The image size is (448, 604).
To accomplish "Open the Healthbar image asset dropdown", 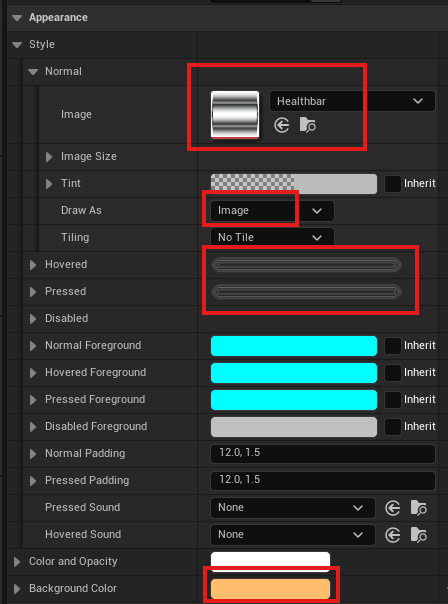I will tap(352, 101).
